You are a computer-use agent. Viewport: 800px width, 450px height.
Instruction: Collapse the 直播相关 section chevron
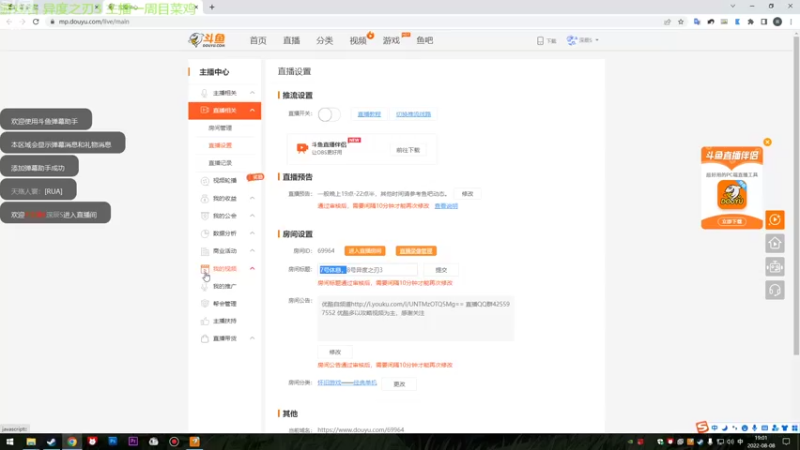point(252,110)
